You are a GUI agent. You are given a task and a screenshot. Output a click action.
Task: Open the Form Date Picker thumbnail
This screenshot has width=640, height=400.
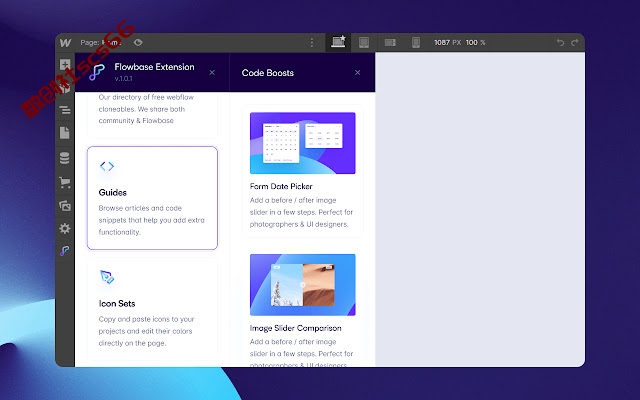(x=302, y=143)
